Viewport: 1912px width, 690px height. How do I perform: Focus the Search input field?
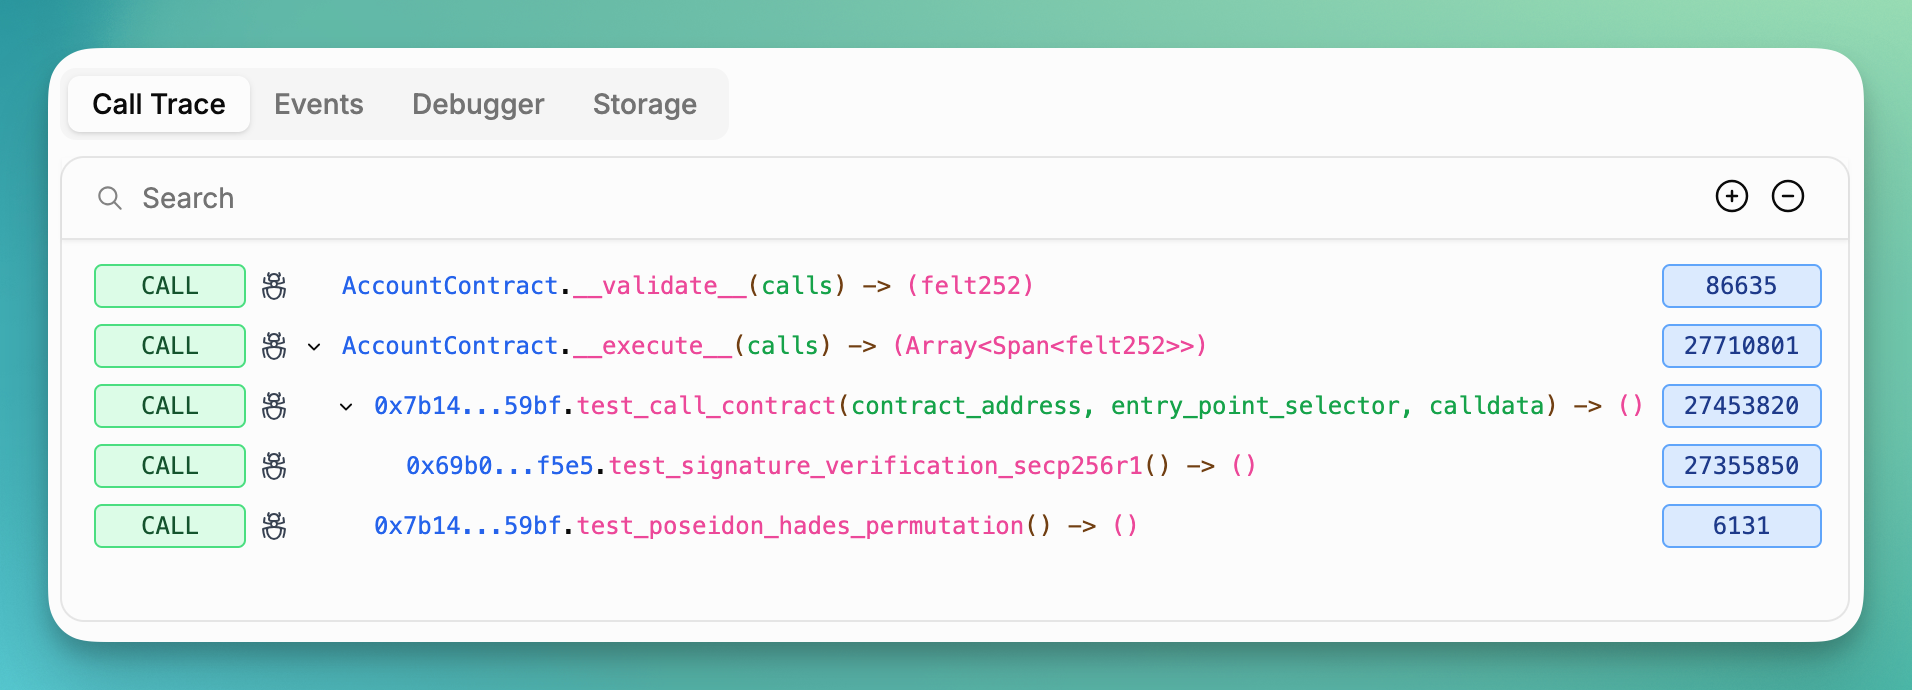pyautogui.click(x=900, y=198)
